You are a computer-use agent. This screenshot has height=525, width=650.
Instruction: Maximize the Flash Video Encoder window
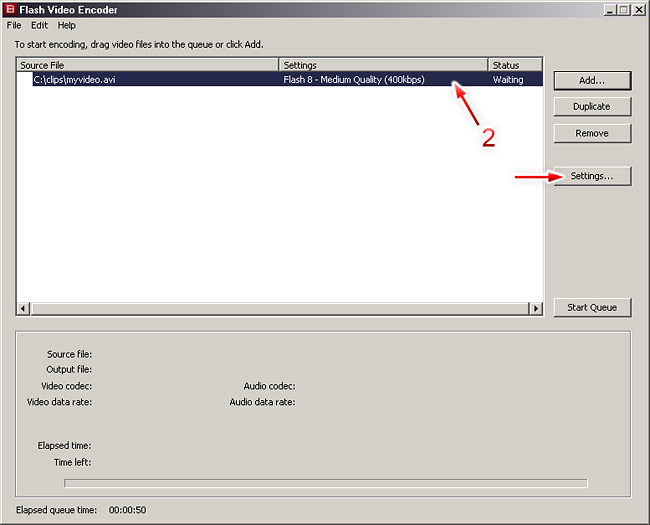click(623, 10)
